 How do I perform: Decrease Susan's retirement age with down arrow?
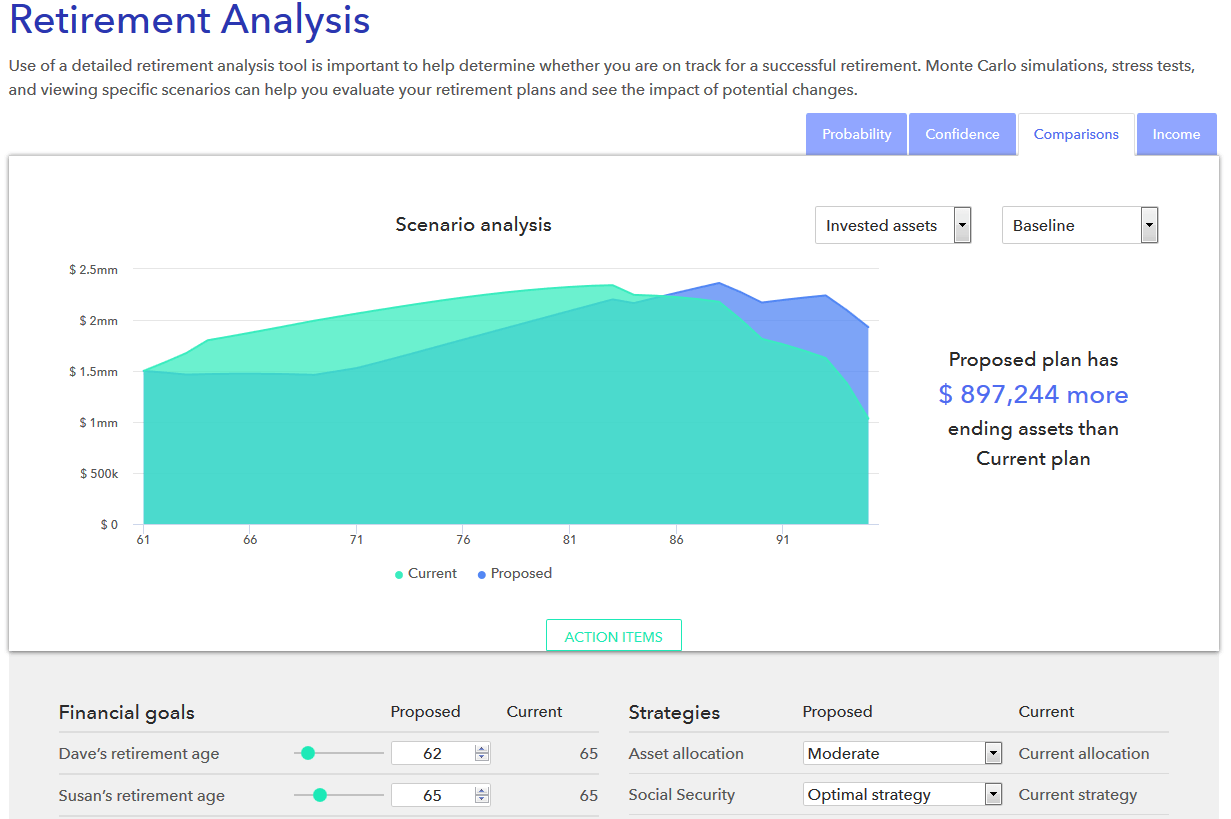point(482,800)
